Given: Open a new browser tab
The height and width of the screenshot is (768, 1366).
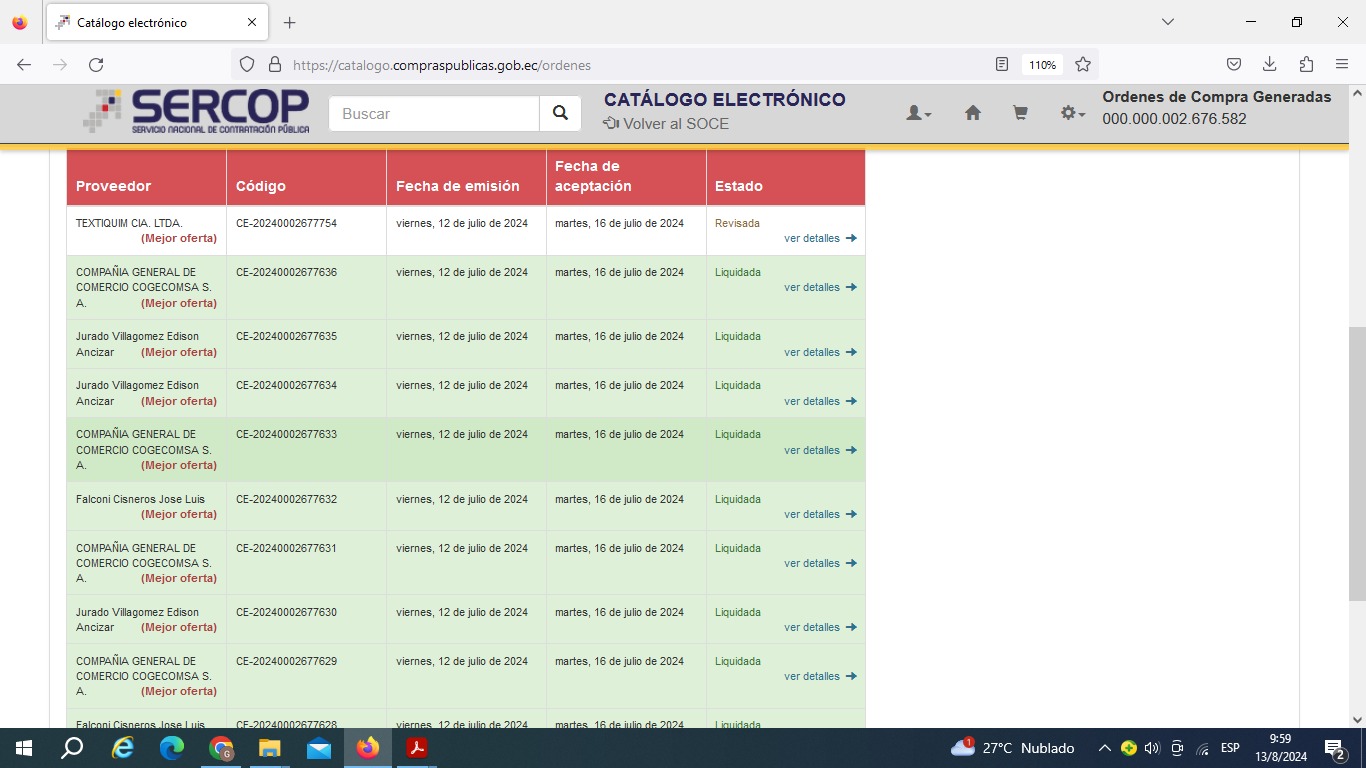Looking at the screenshot, I should coord(290,22).
